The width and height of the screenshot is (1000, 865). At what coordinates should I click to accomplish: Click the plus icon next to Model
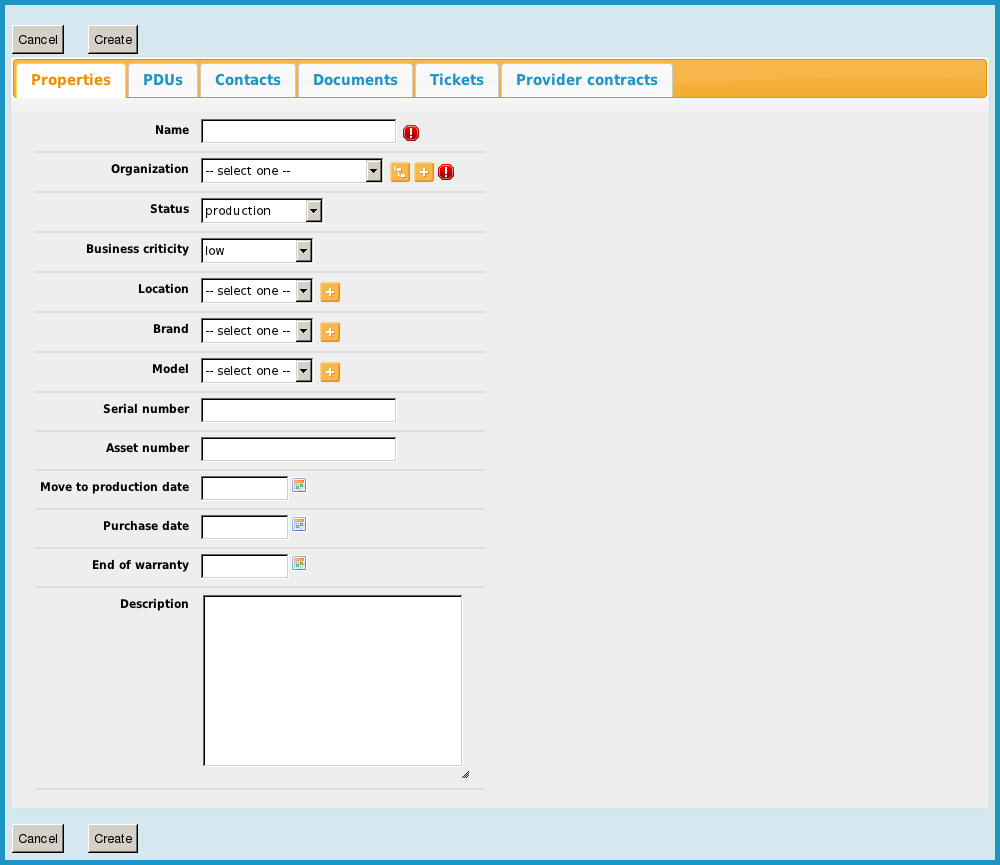click(x=330, y=372)
